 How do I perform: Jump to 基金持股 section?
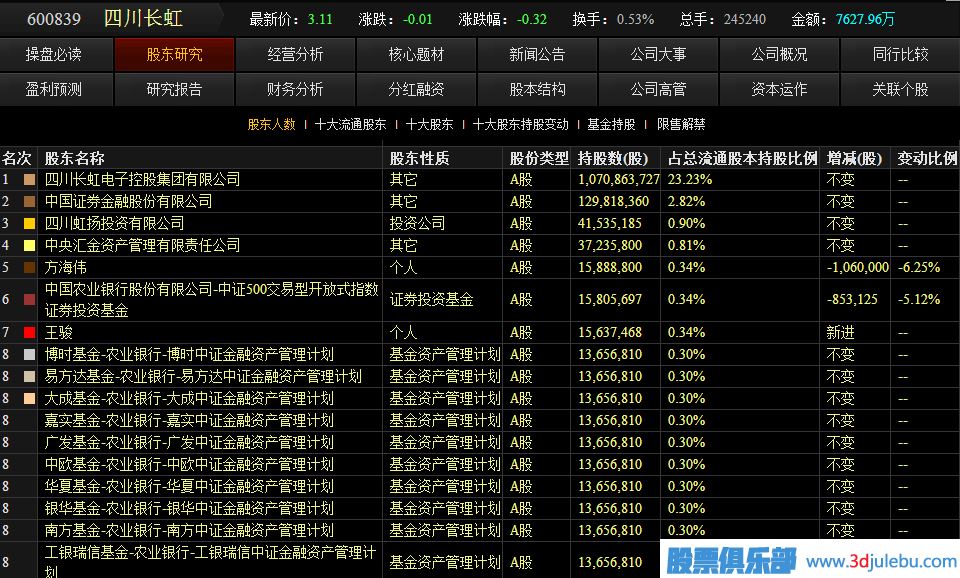pyautogui.click(x=611, y=124)
